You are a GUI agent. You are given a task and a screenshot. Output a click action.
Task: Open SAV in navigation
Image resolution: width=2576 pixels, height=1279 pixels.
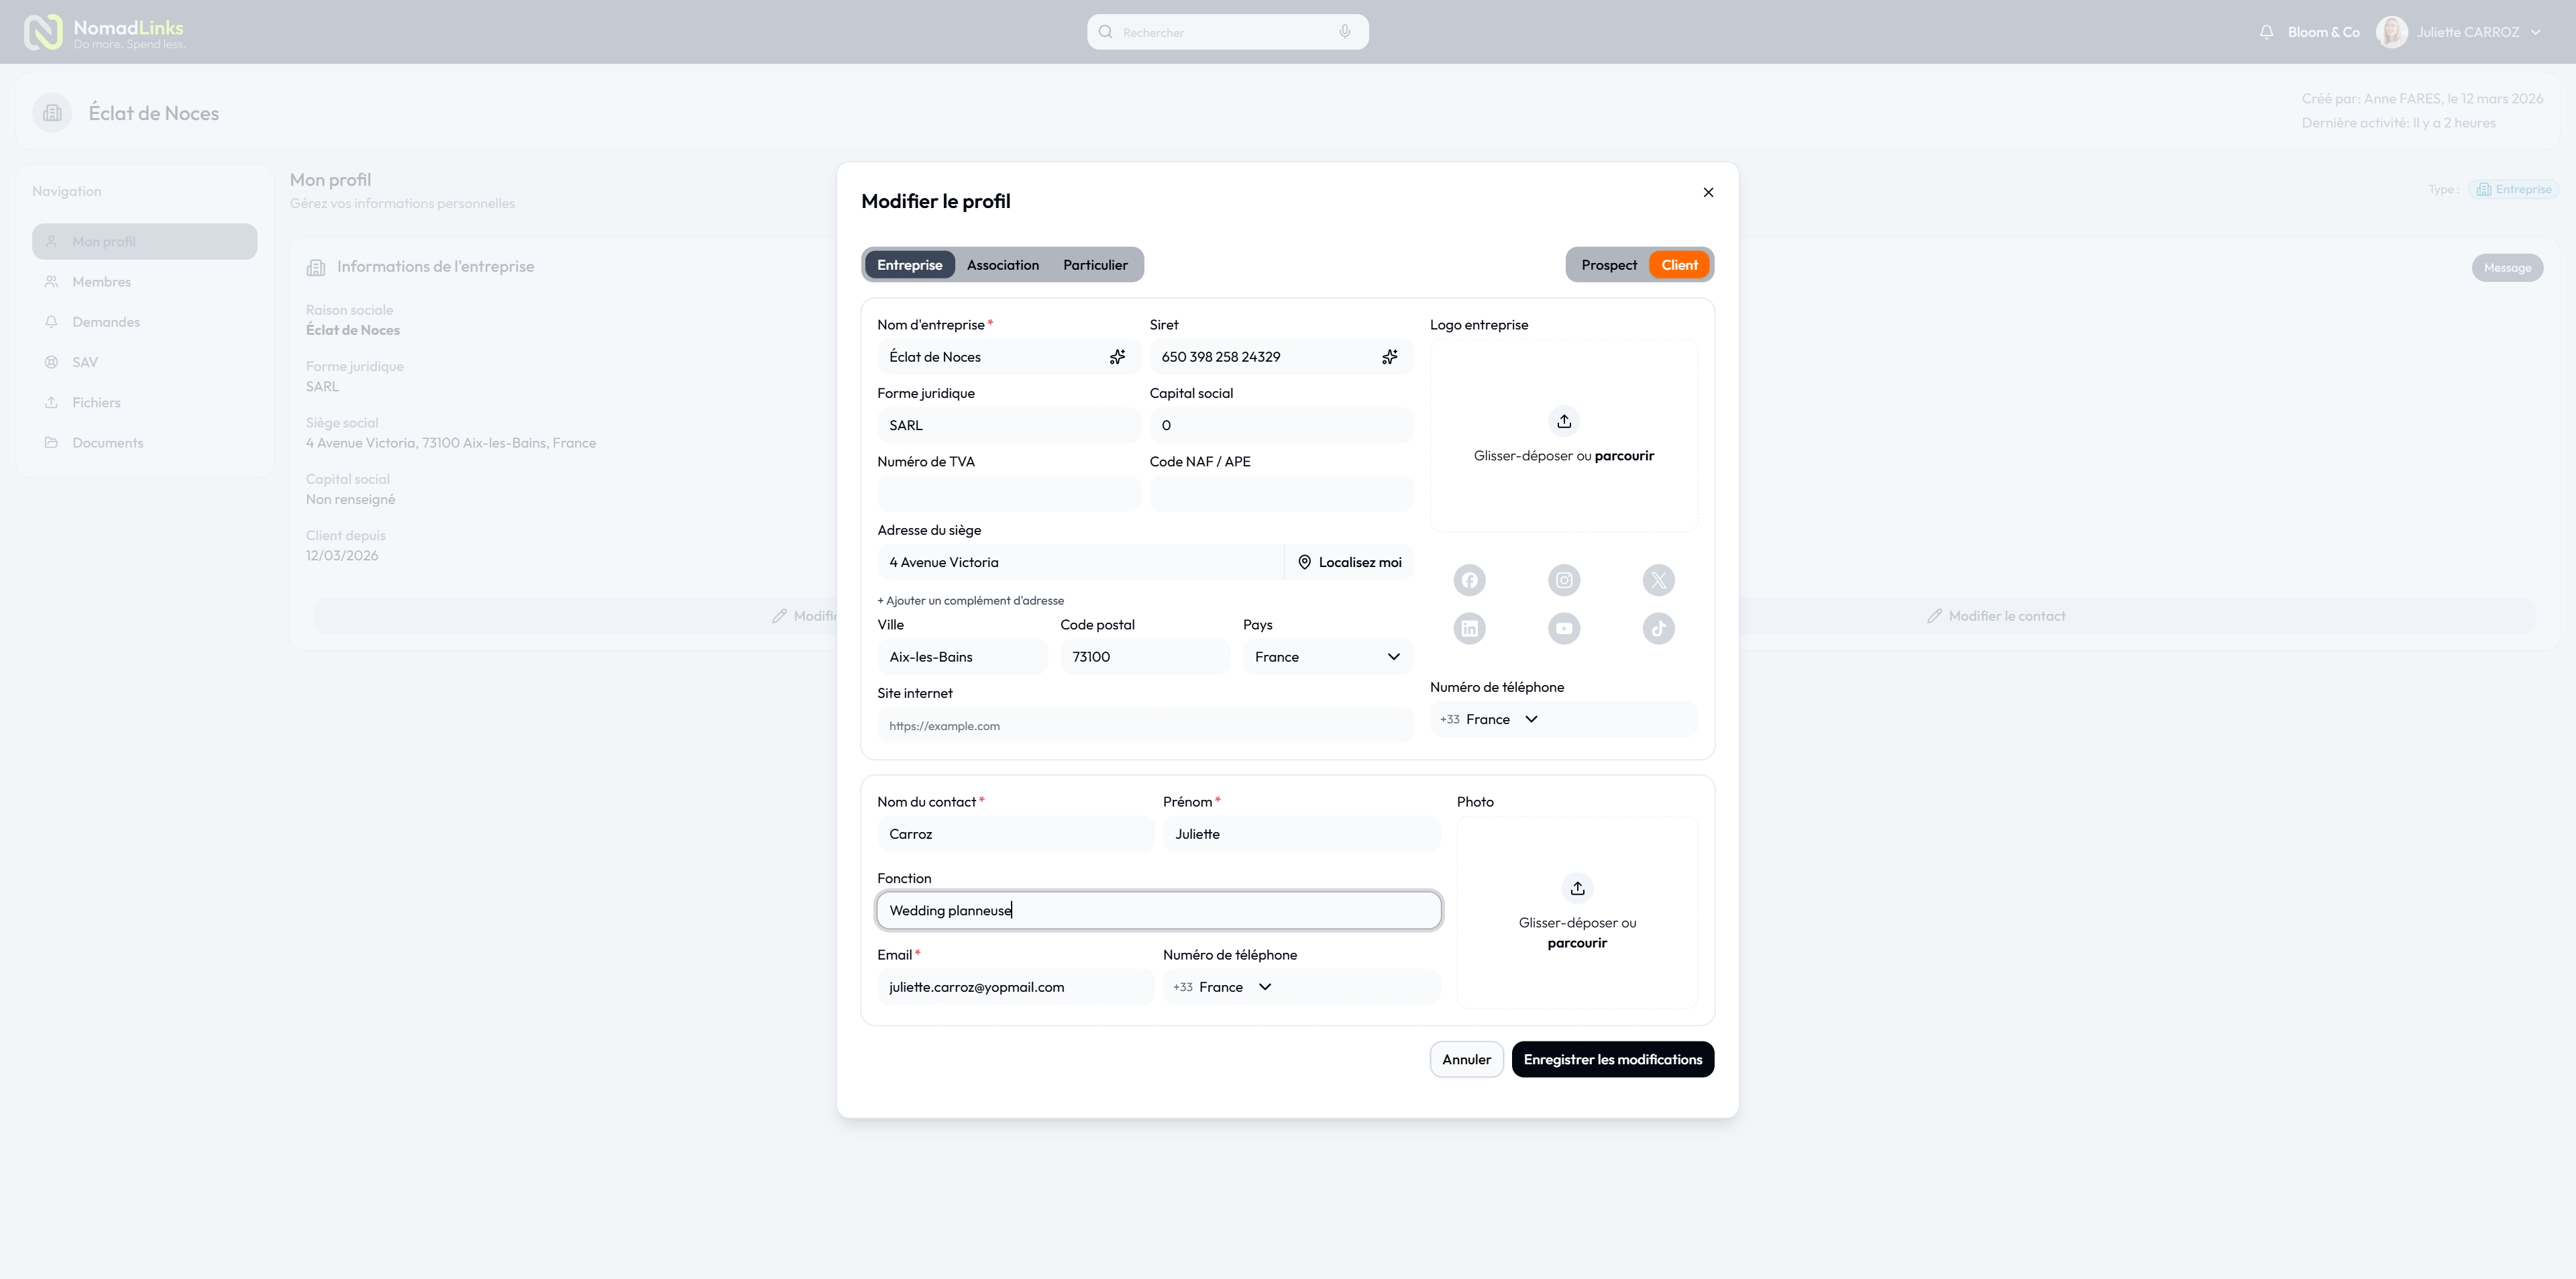(x=144, y=362)
